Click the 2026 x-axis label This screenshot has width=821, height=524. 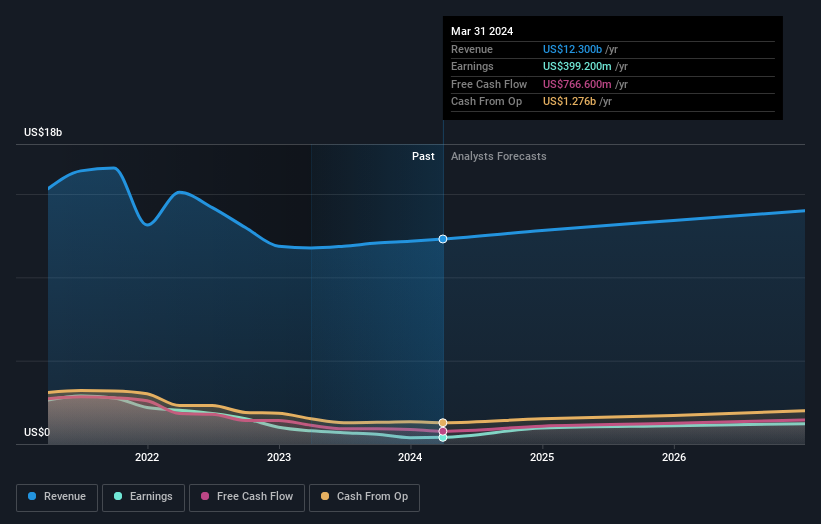tap(674, 457)
